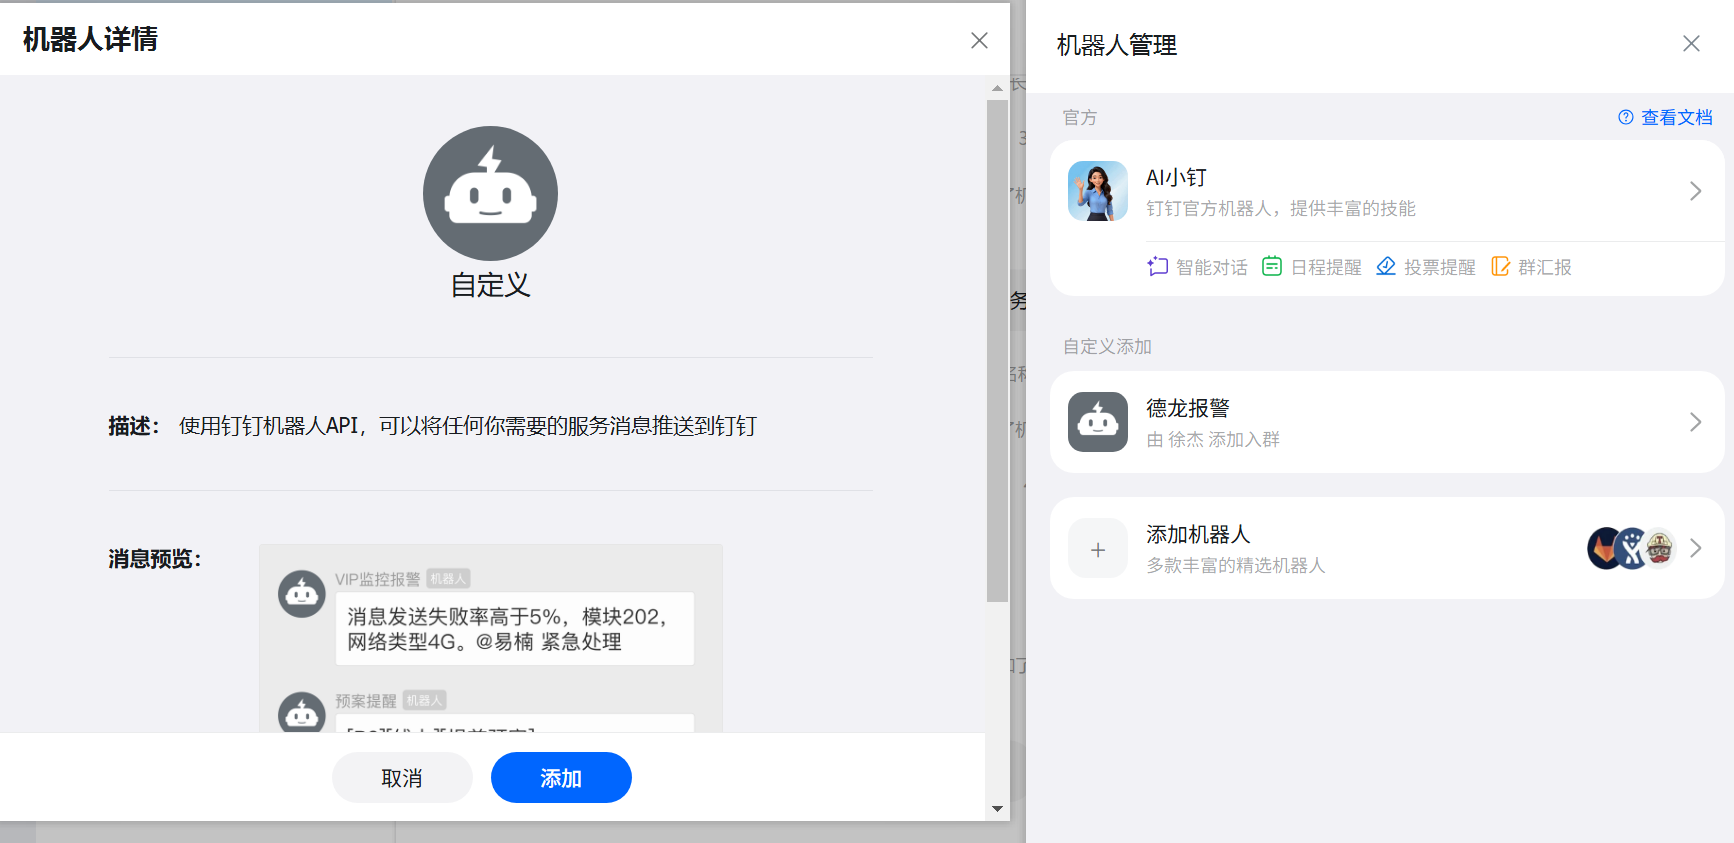Click the custom robot avatar icon
This screenshot has height=843, width=1734.
pyautogui.click(x=490, y=193)
